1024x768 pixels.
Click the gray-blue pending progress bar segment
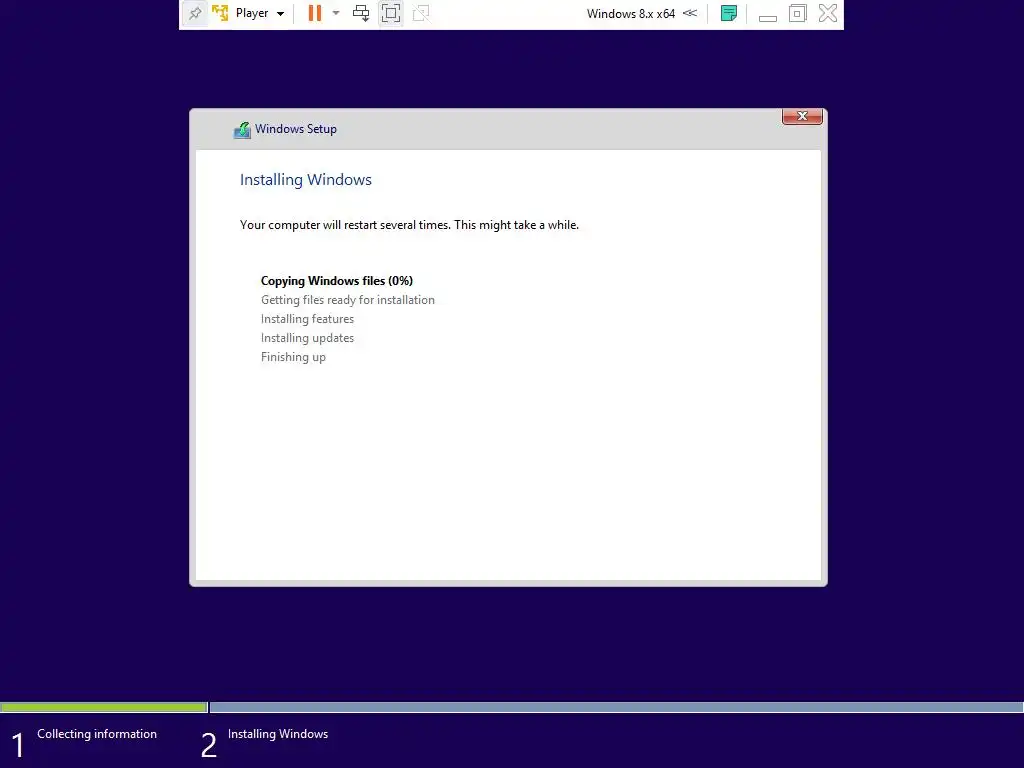pos(616,707)
